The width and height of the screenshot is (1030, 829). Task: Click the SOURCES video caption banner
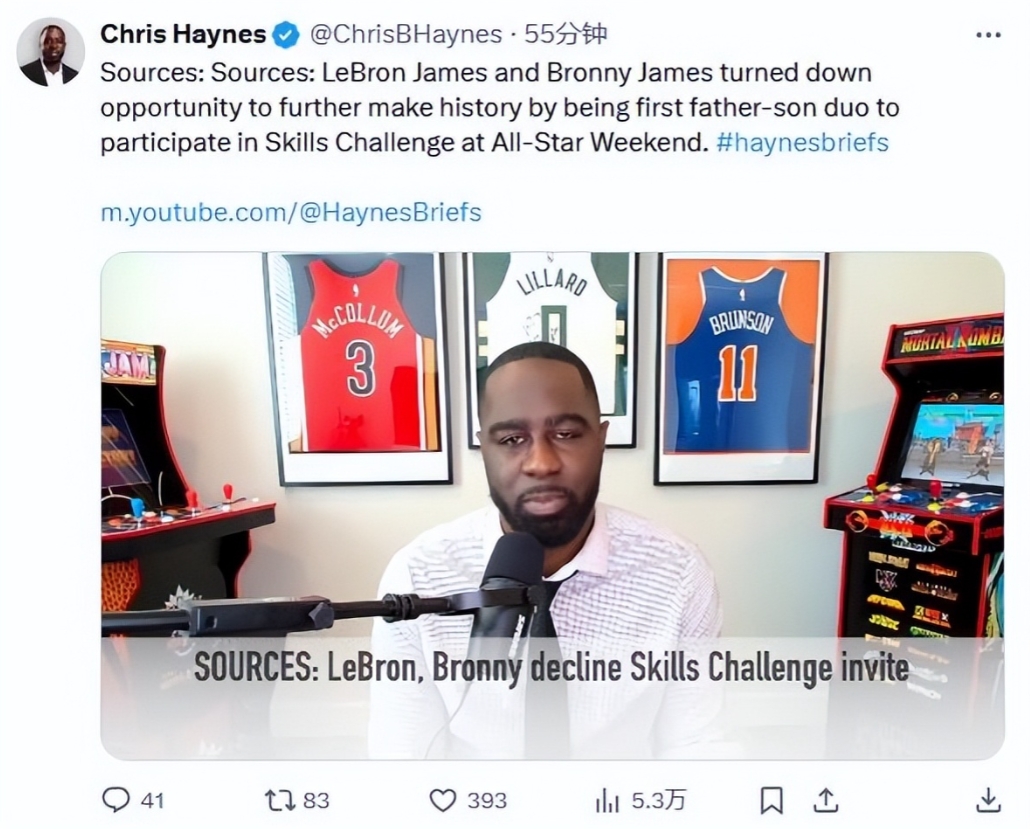coord(552,668)
